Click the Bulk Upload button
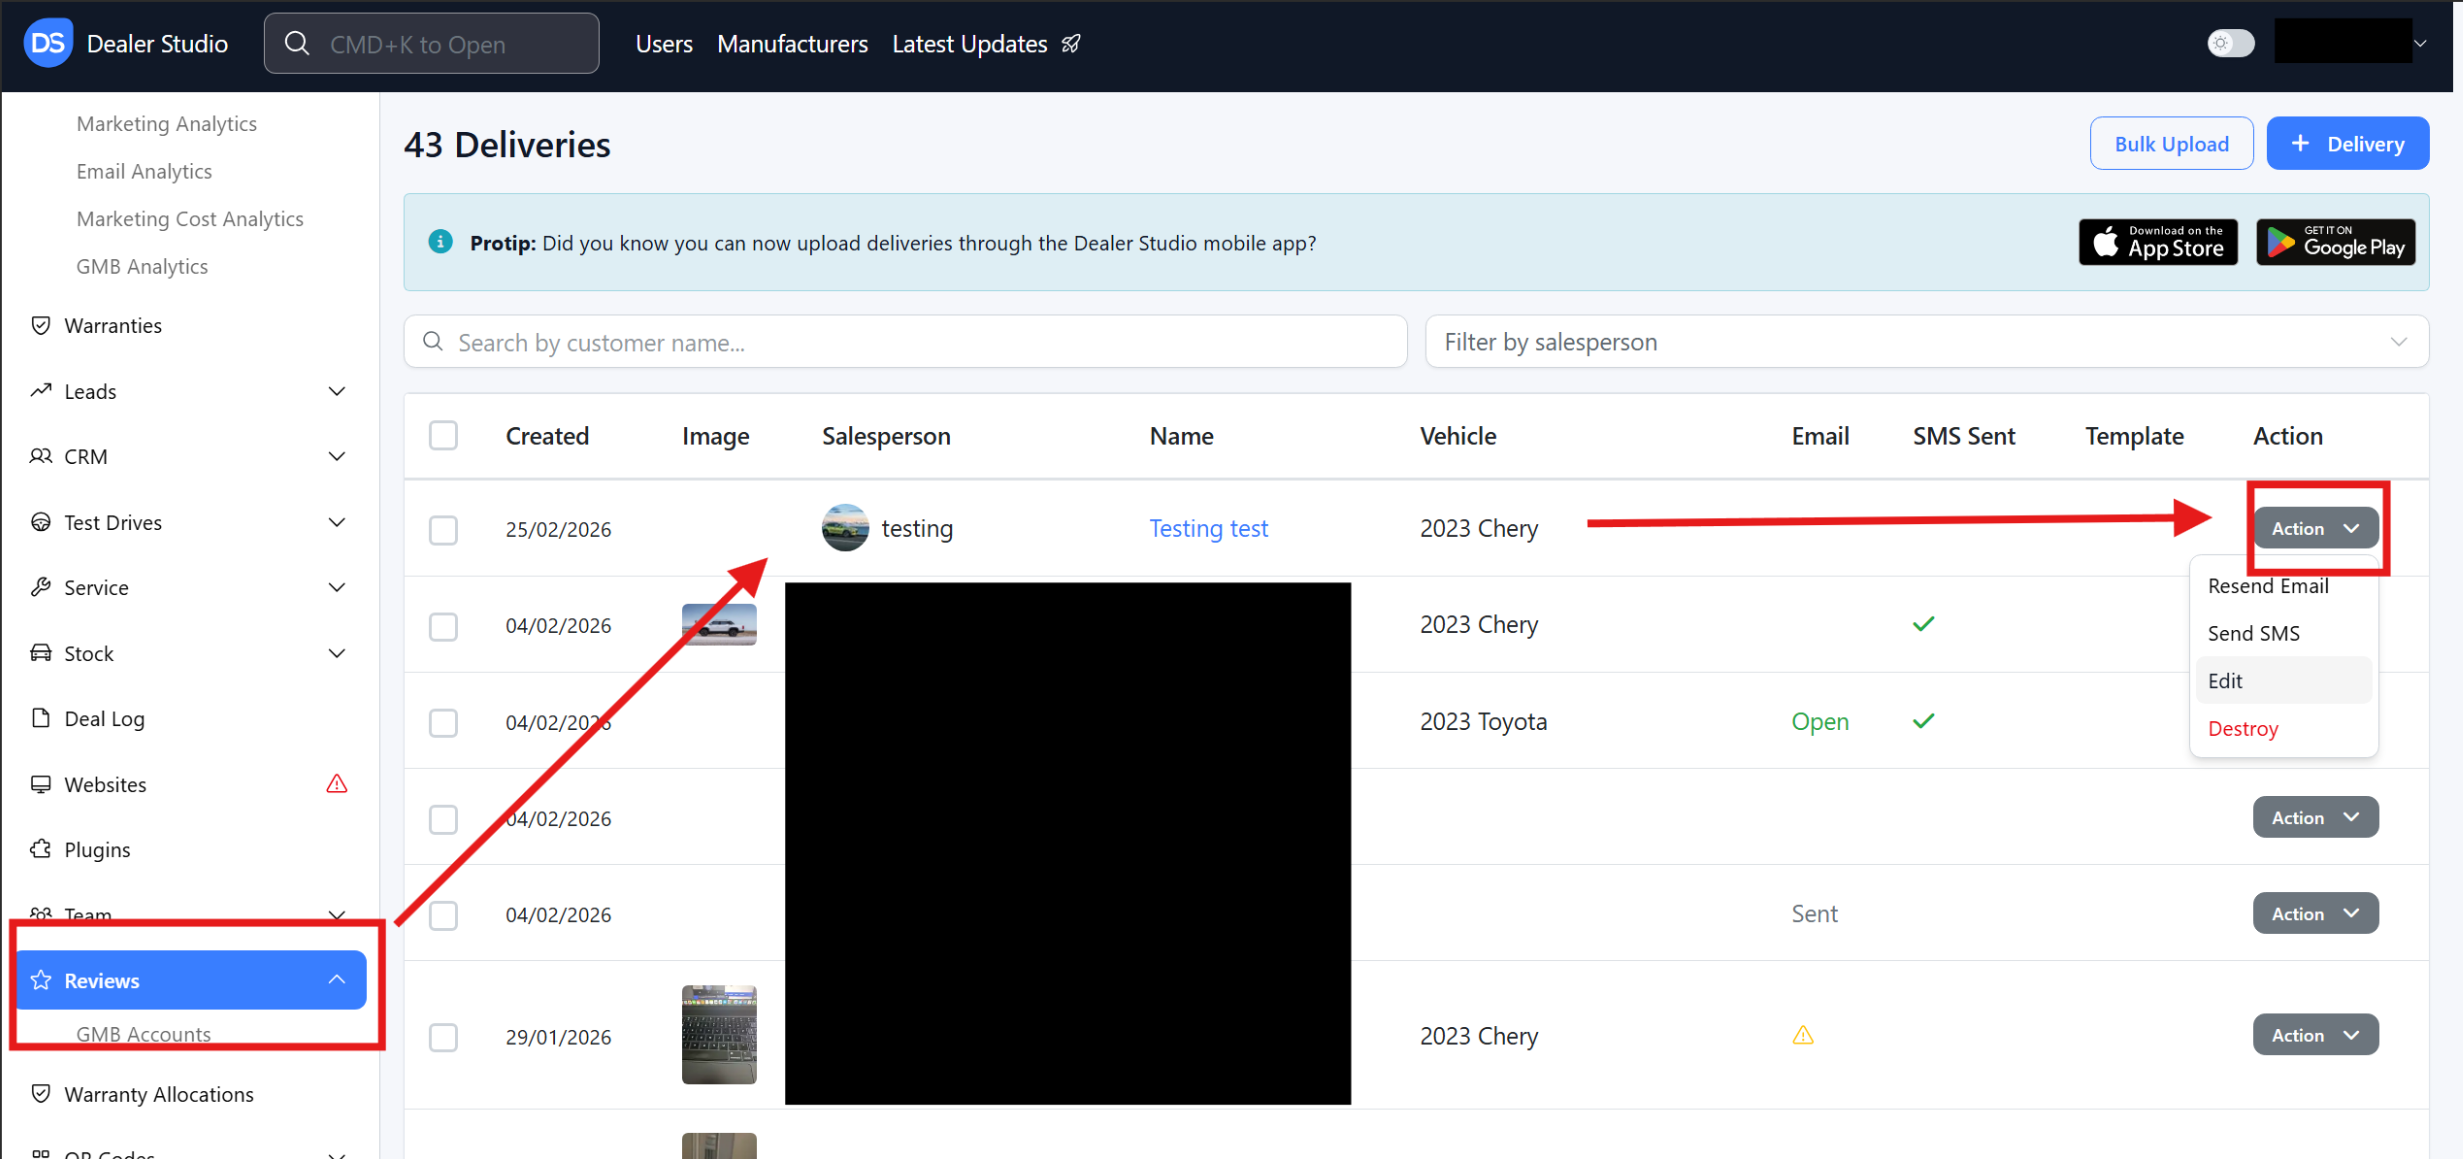 [2170, 144]
